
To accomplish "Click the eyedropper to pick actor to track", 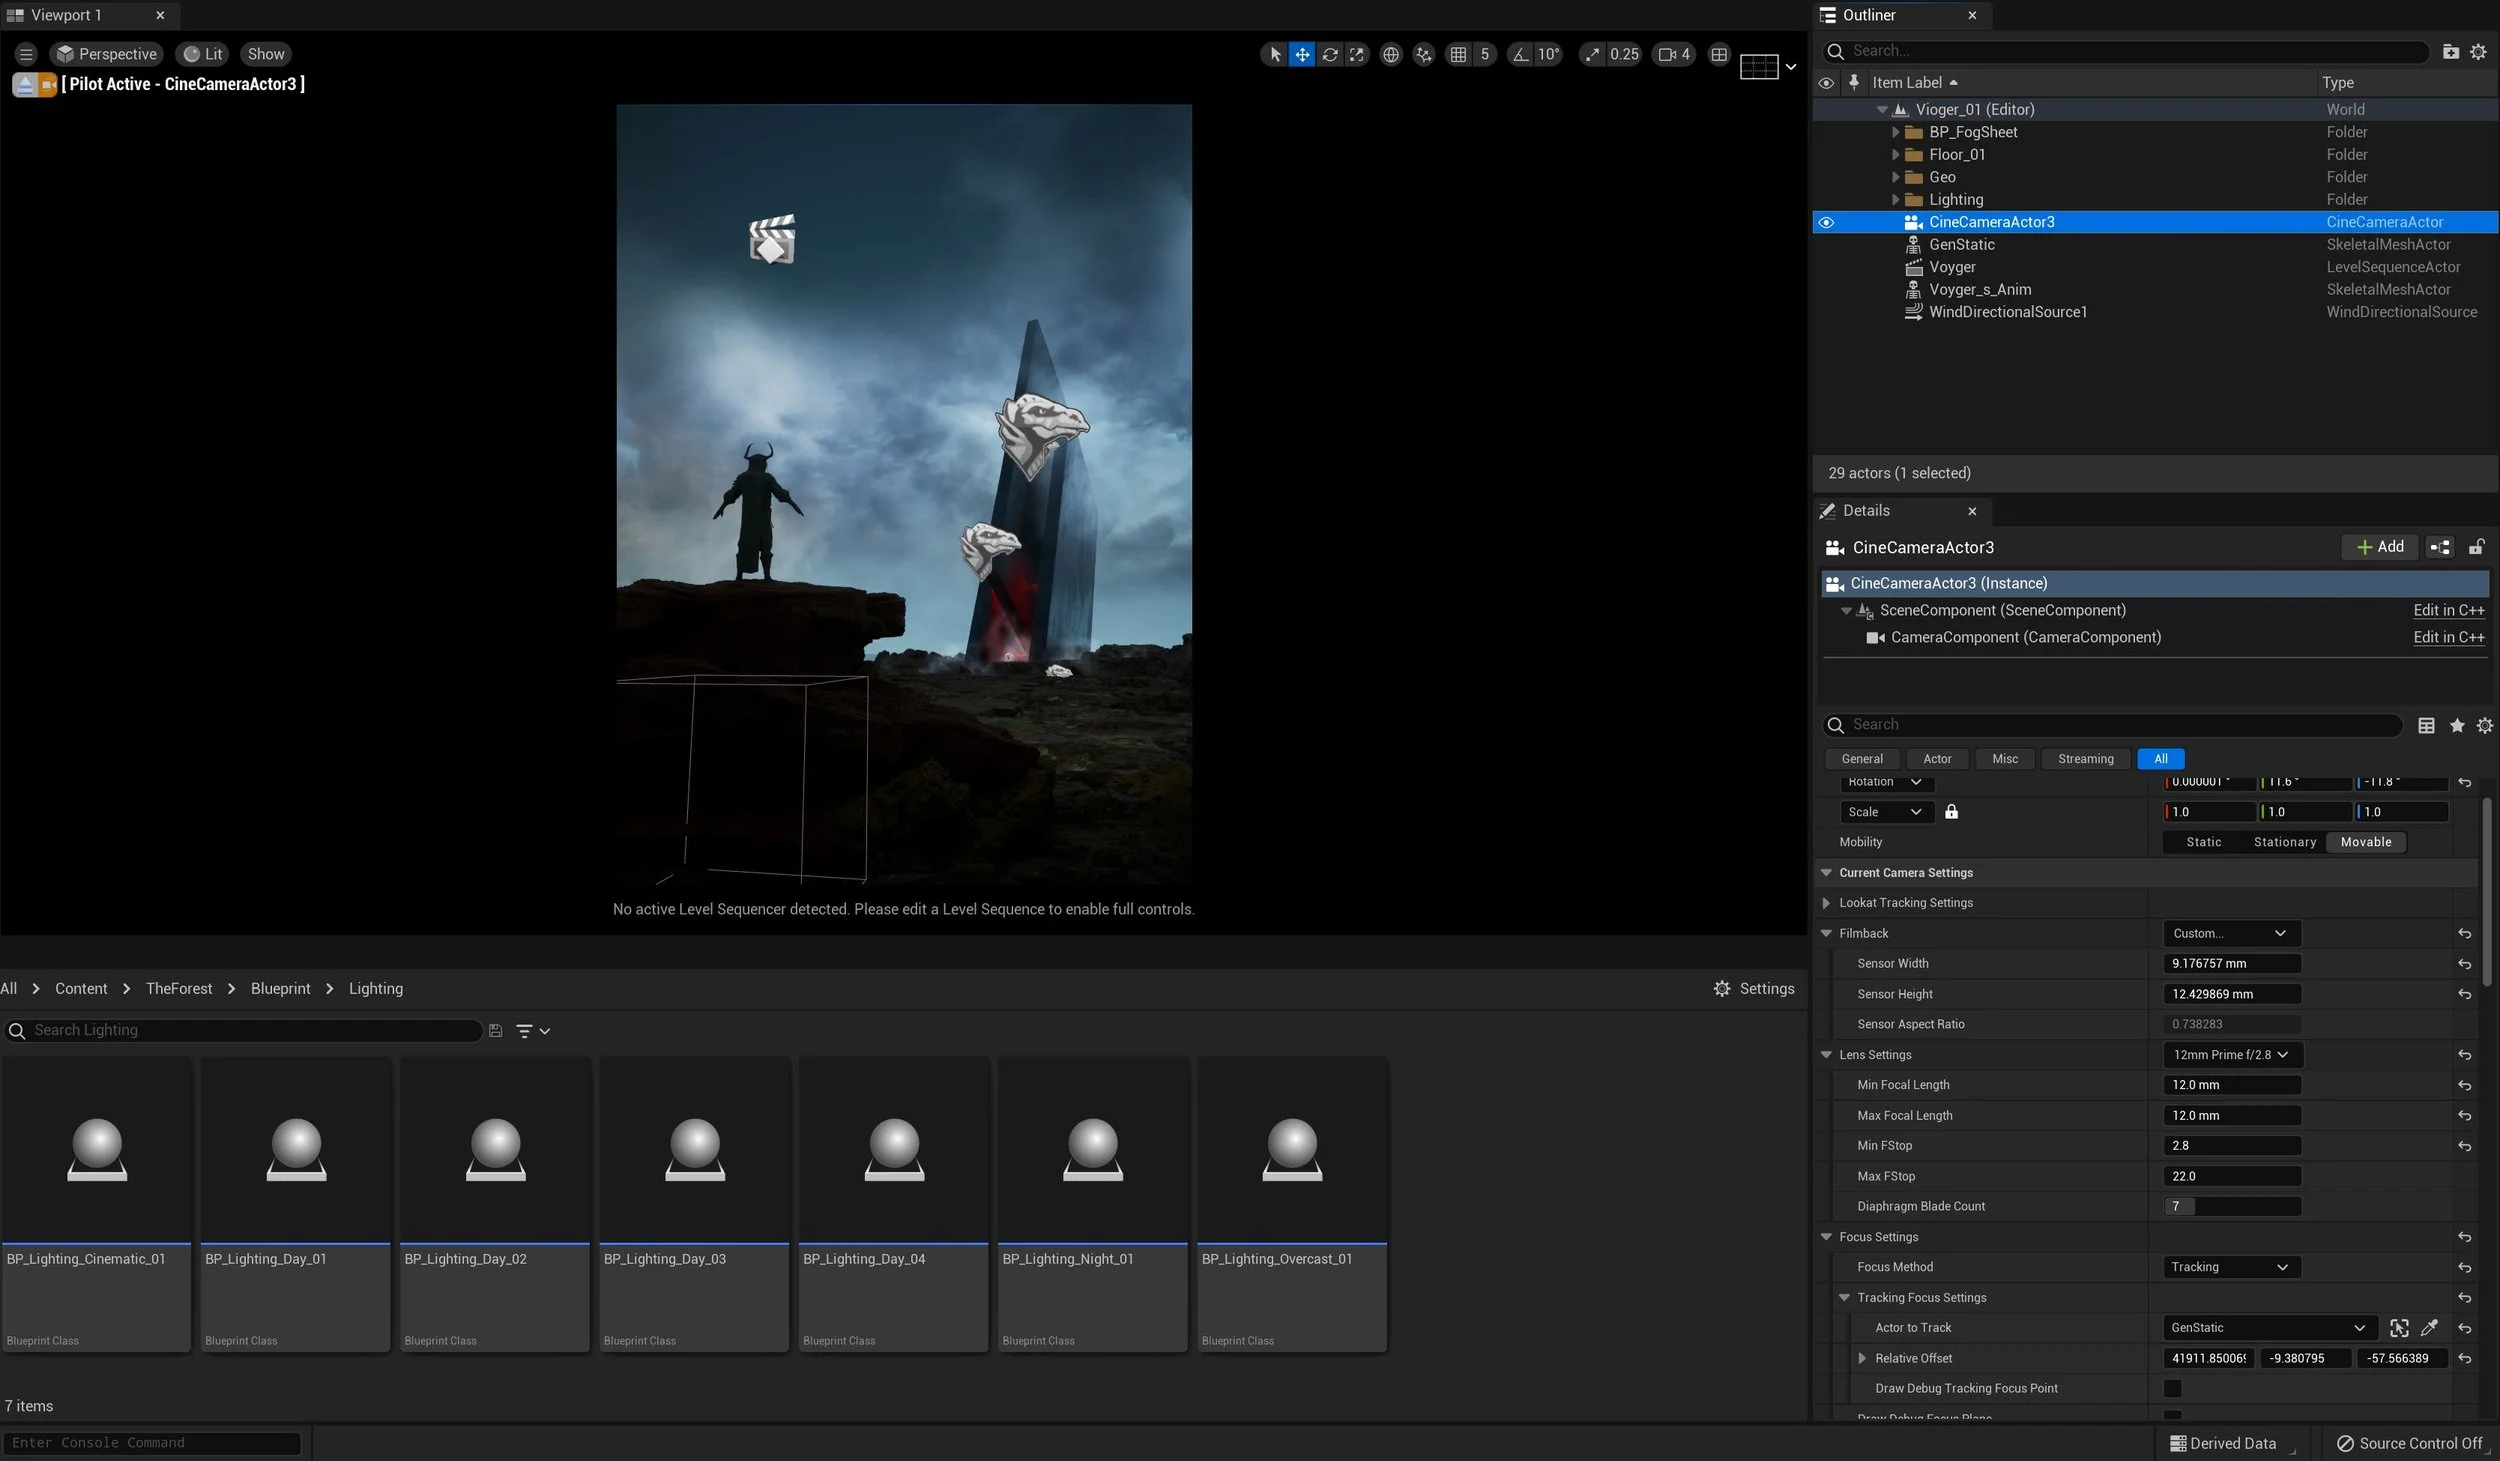I will pos(2429,1328).
